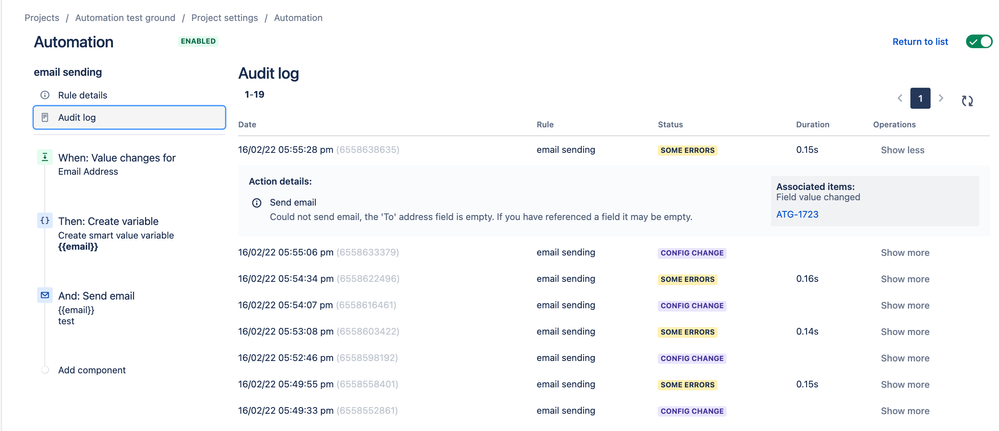999x431 pixels.
Task: Click 'Field value changed' text
Action: click(x=818, y=197)
